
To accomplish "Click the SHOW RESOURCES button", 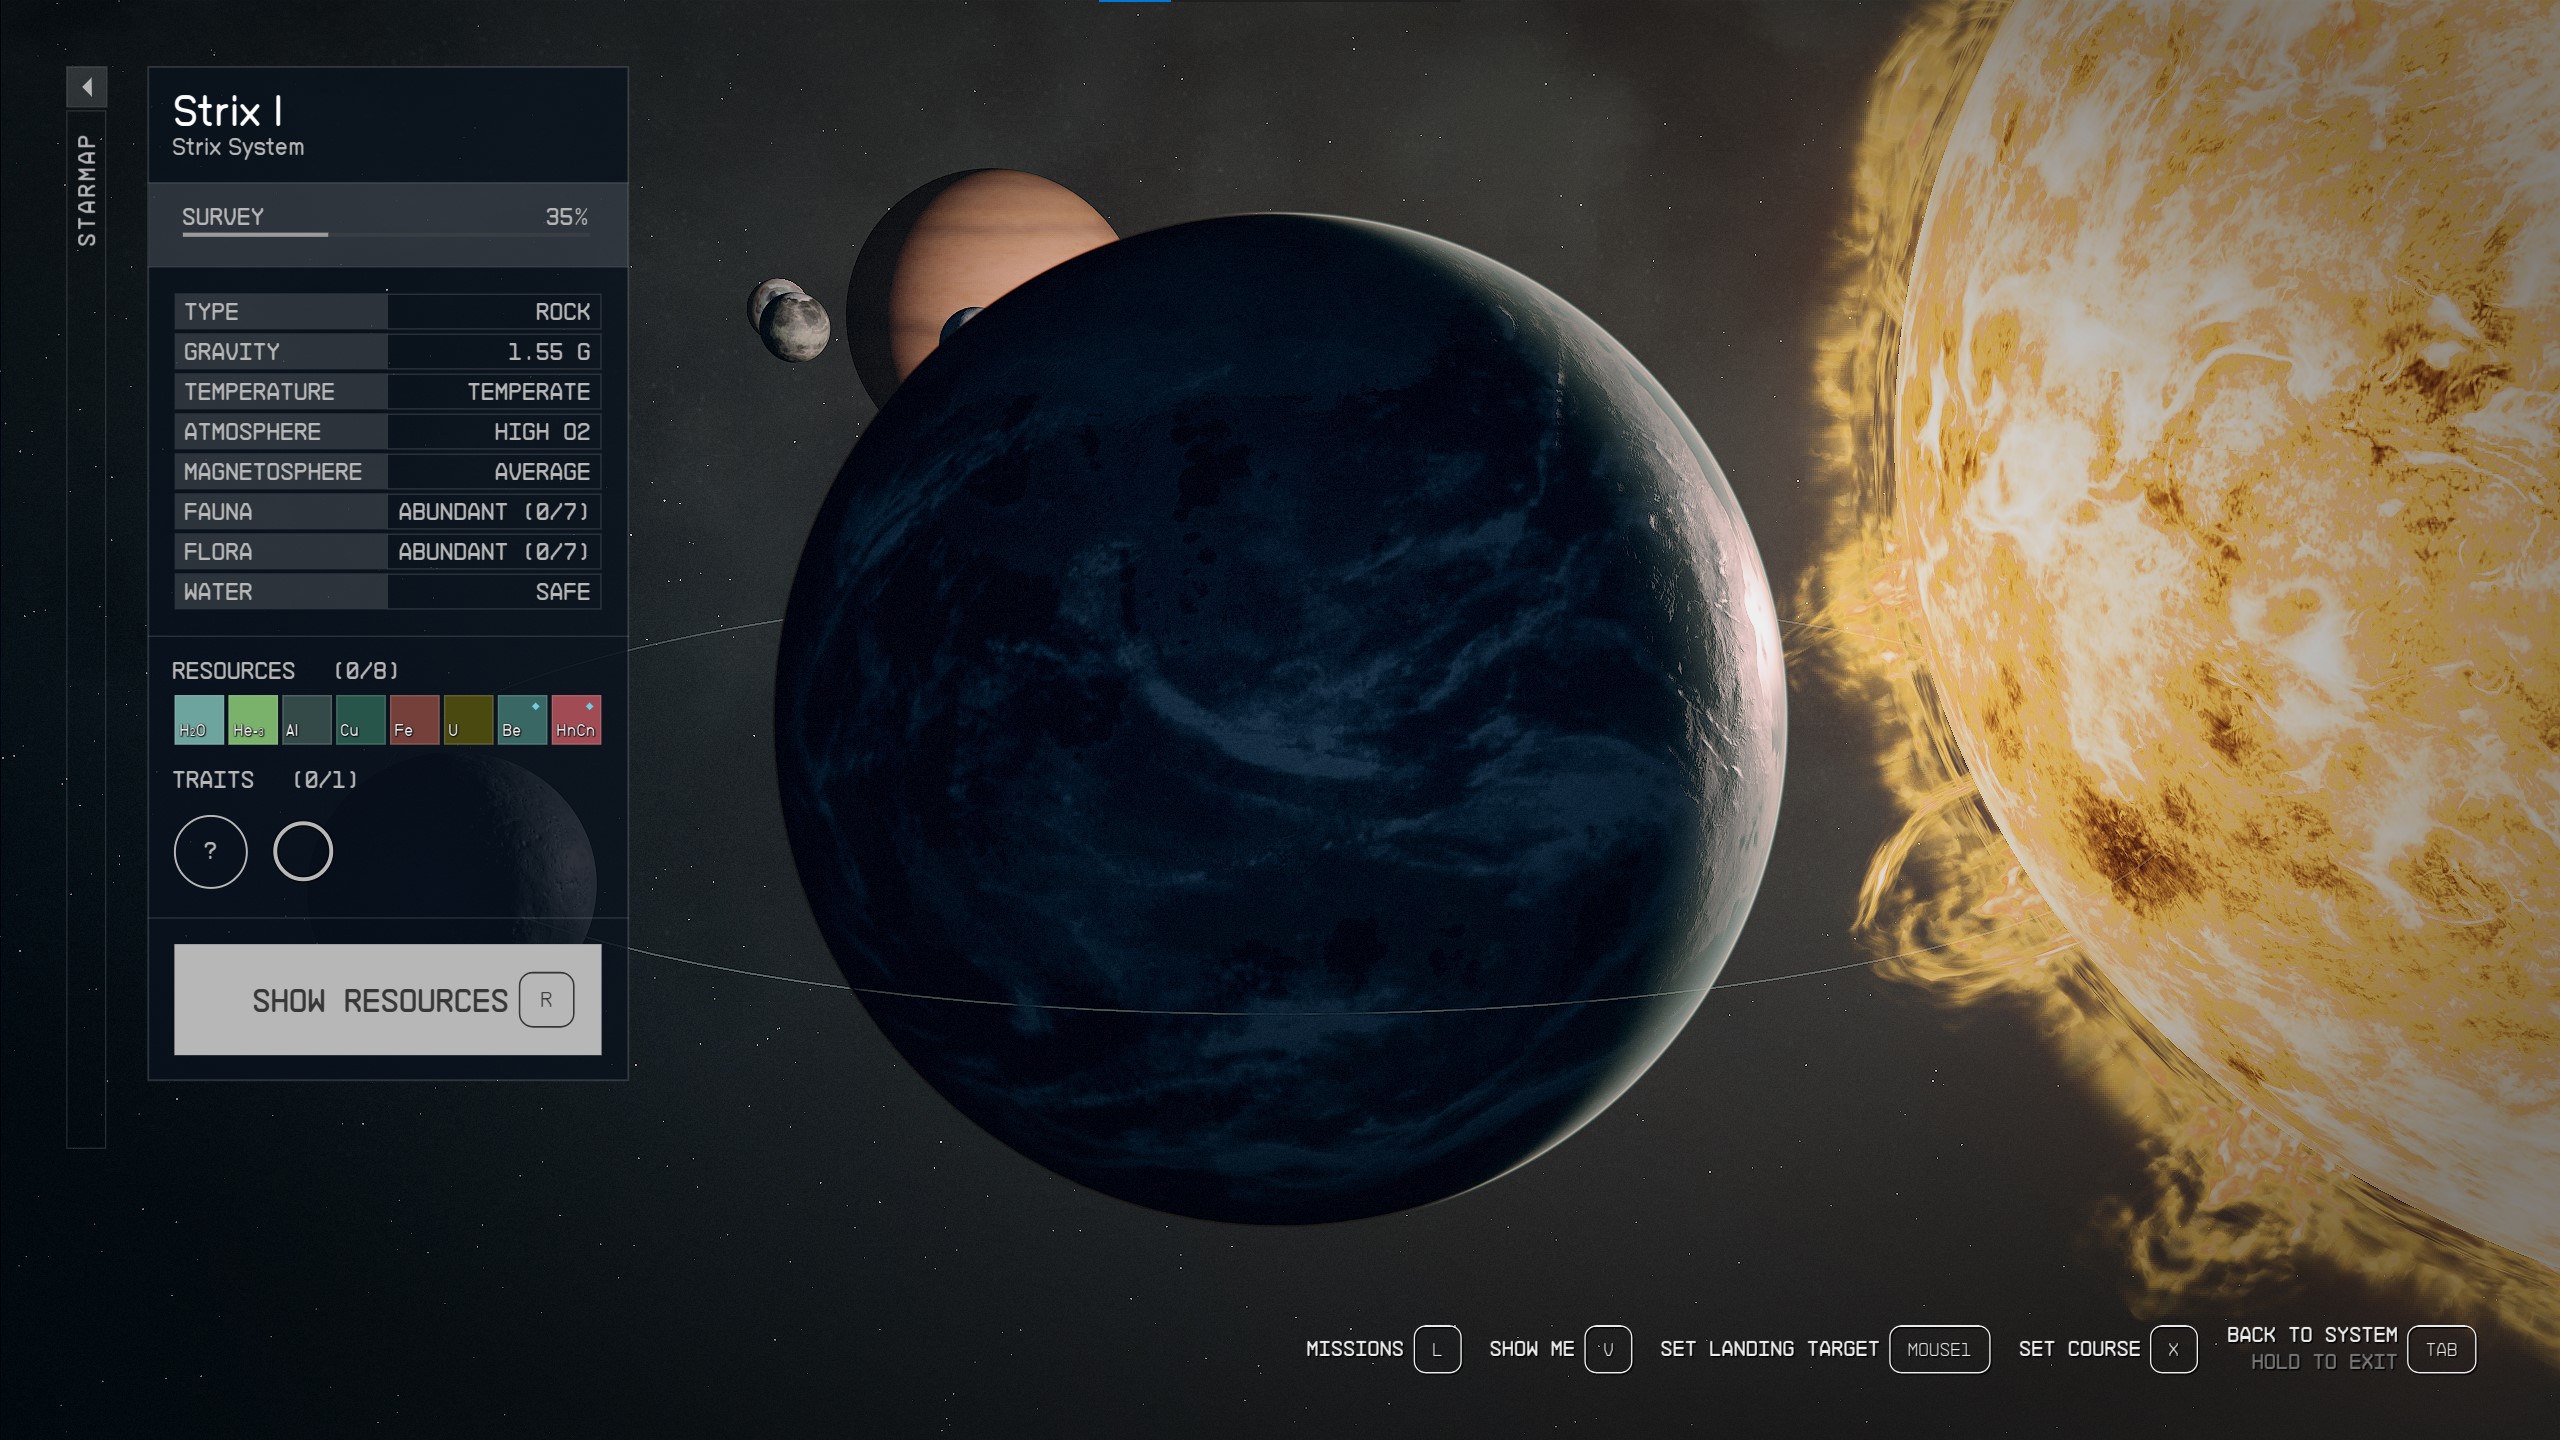I will point(387,999).
